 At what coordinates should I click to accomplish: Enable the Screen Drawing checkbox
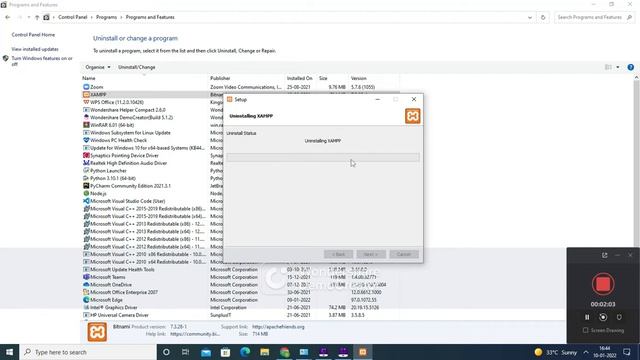(x=585, y=330)
